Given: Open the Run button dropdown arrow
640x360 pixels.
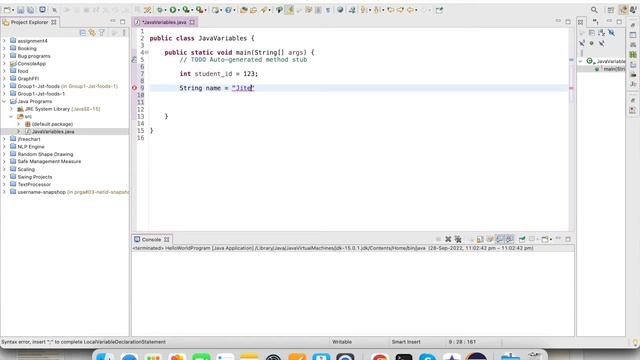Looking at the screenshot, I should pyautogui.click(x=179, y=10).
